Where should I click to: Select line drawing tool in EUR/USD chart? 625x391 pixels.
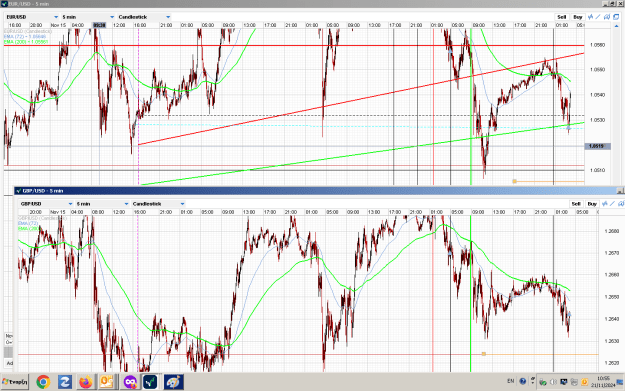click(x=597, y=17)
